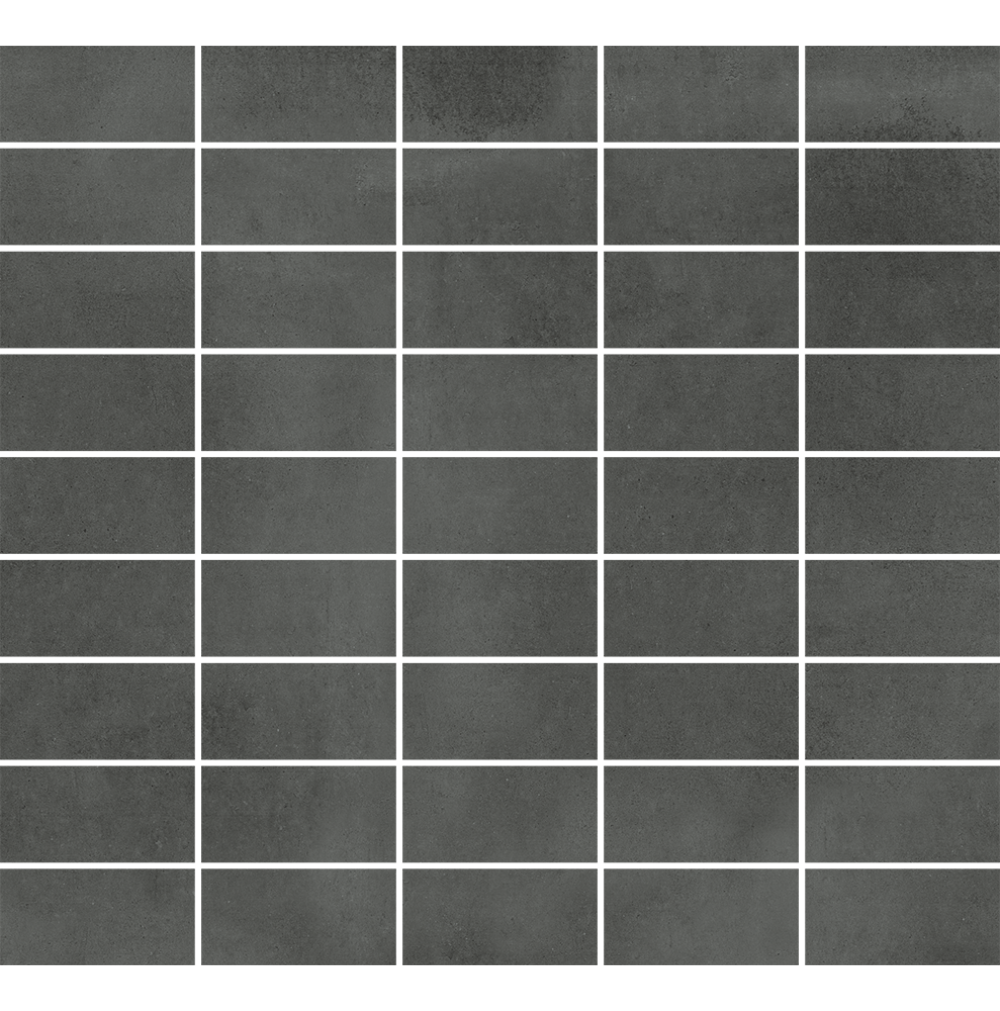The height and width of the screenshot is (1011, 1000).
Task: Click the darkest horizontal divider line
Action: [500, 247]
